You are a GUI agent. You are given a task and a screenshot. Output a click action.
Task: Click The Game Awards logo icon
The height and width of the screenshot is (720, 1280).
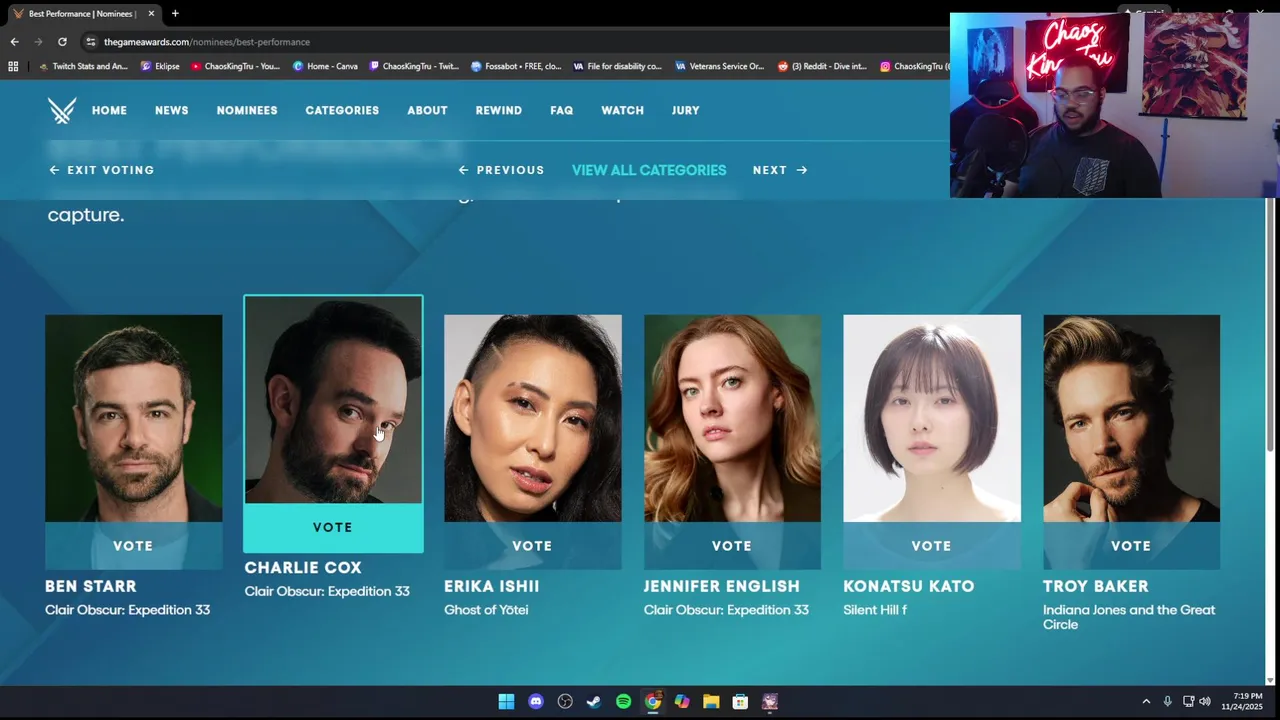pos(62,110)
